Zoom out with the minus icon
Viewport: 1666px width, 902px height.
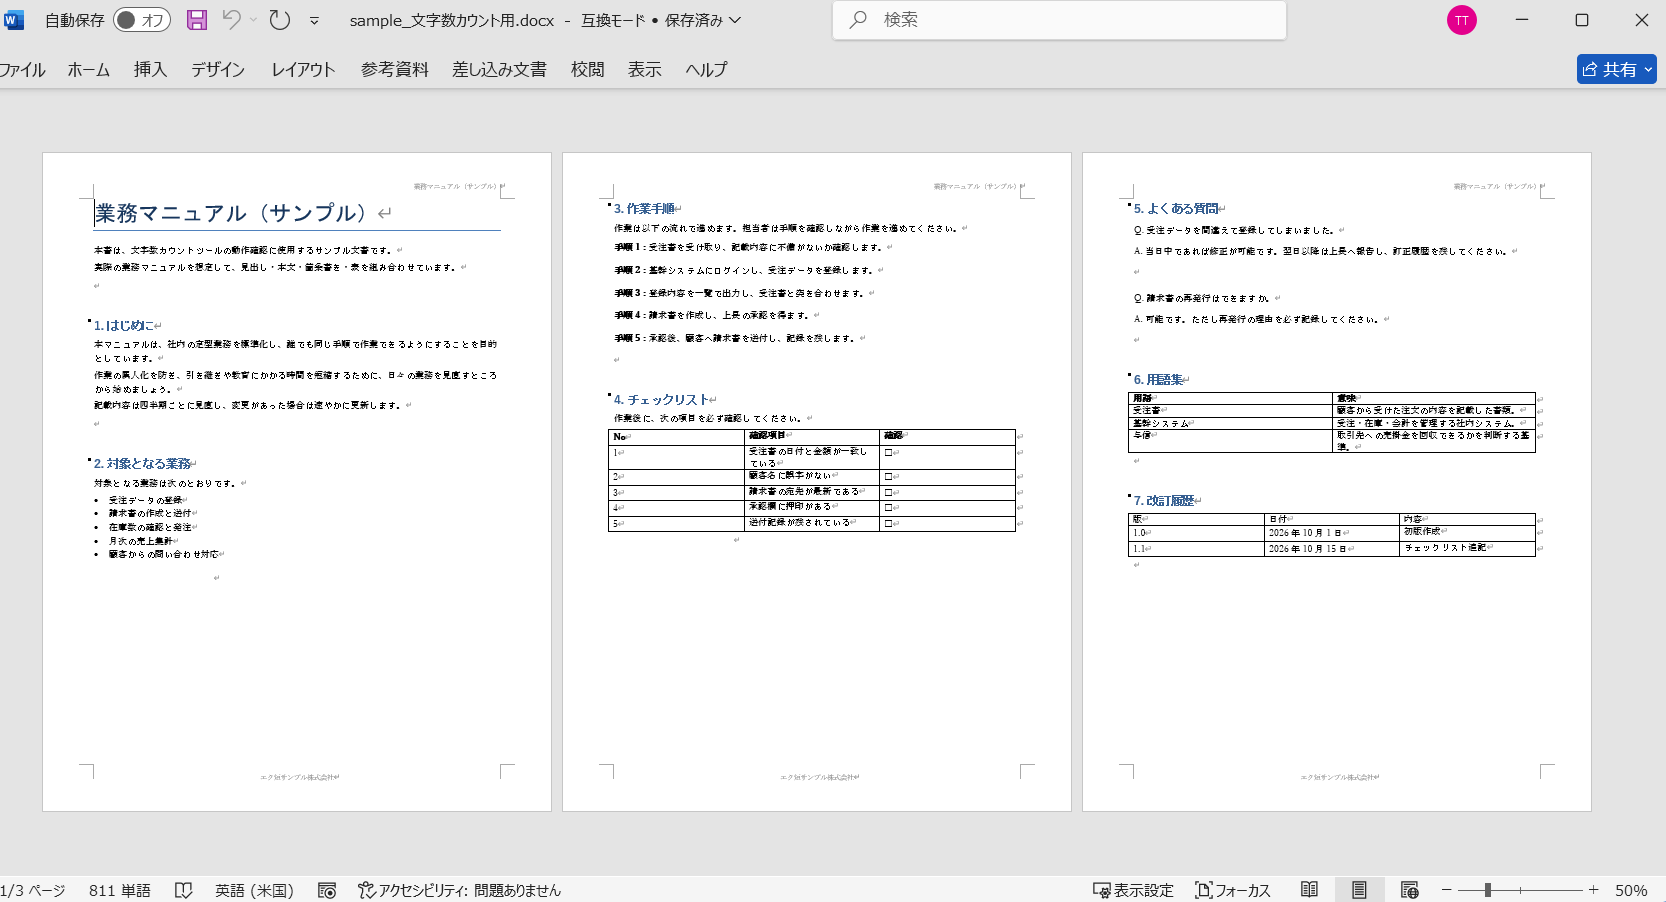[x=1446, y=890]
